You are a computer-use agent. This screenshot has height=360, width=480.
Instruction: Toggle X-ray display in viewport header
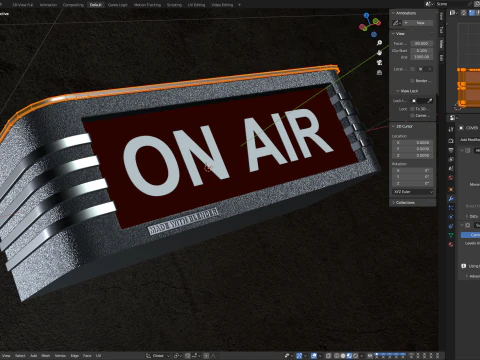(328, 356)
